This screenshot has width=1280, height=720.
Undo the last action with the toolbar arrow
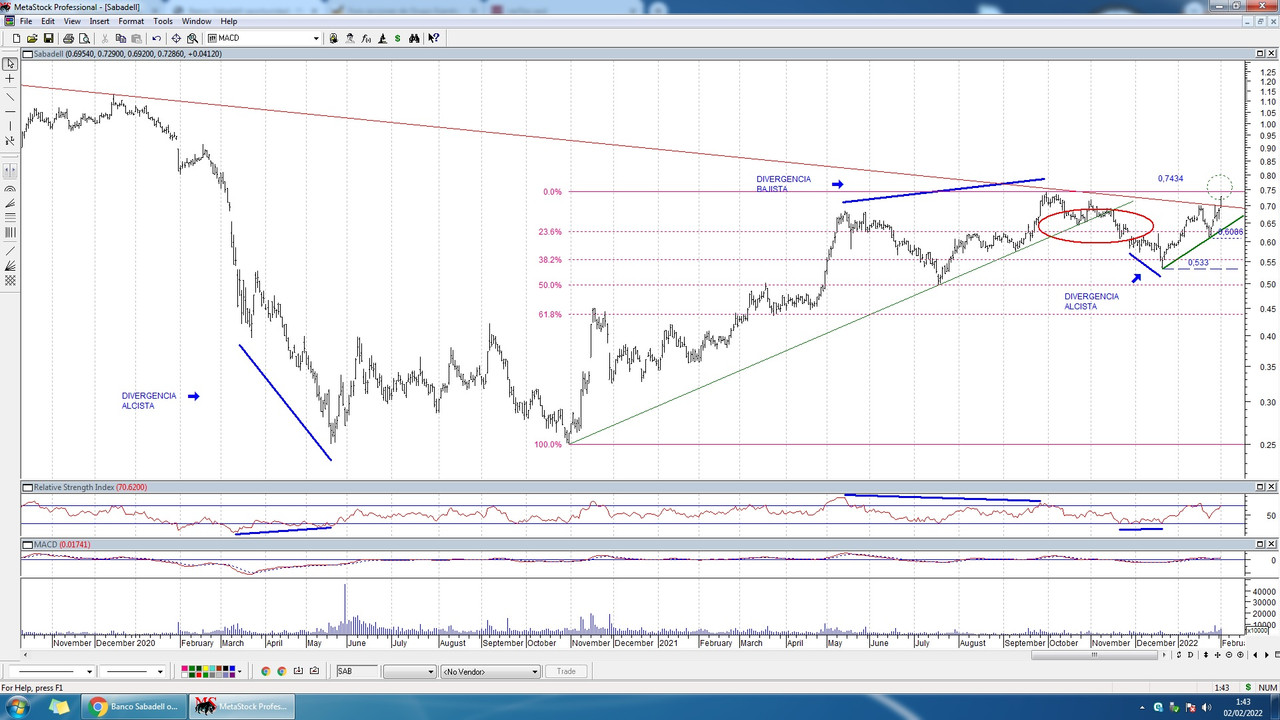point(156,38)
